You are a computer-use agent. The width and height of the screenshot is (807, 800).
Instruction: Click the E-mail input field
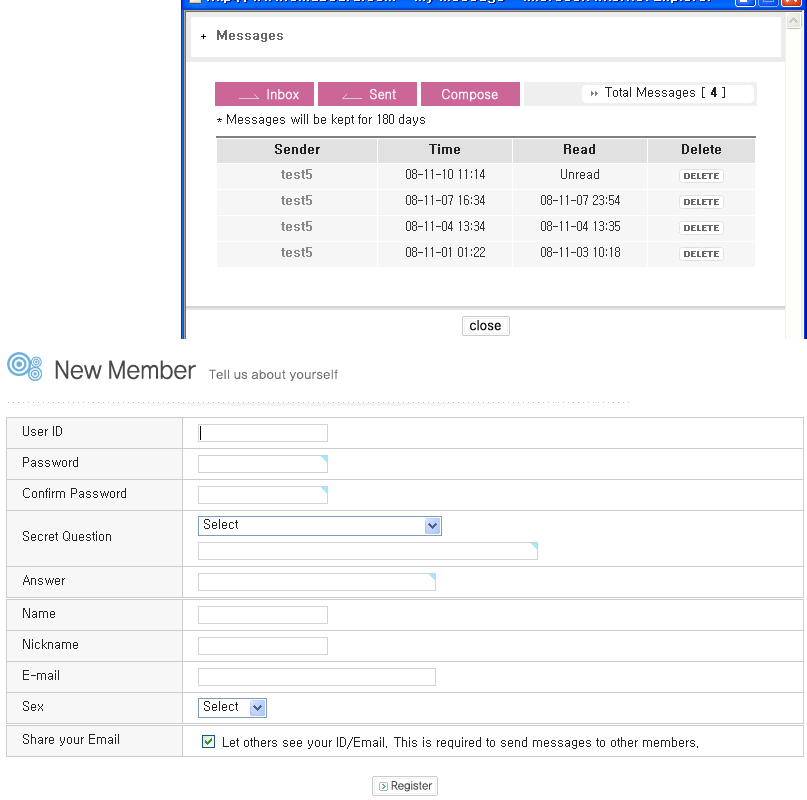(x=317, y=676)
